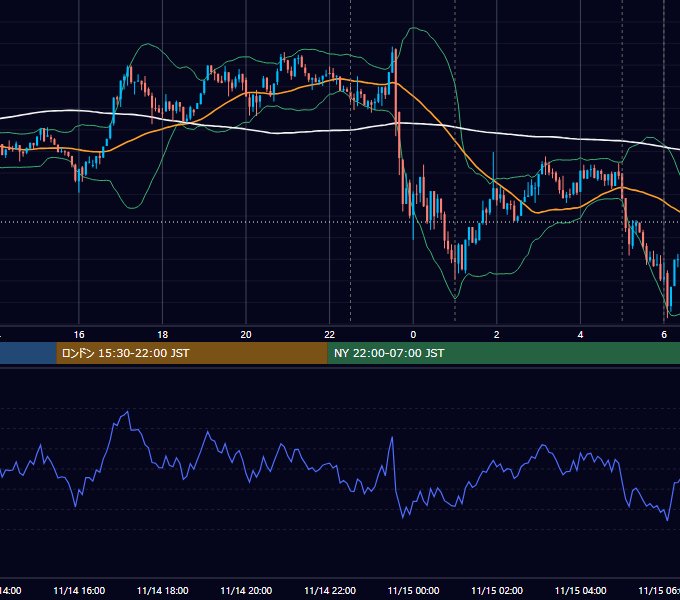
Task: Click the 11/14 18:00 bottom time label
Action: point(163,590)
